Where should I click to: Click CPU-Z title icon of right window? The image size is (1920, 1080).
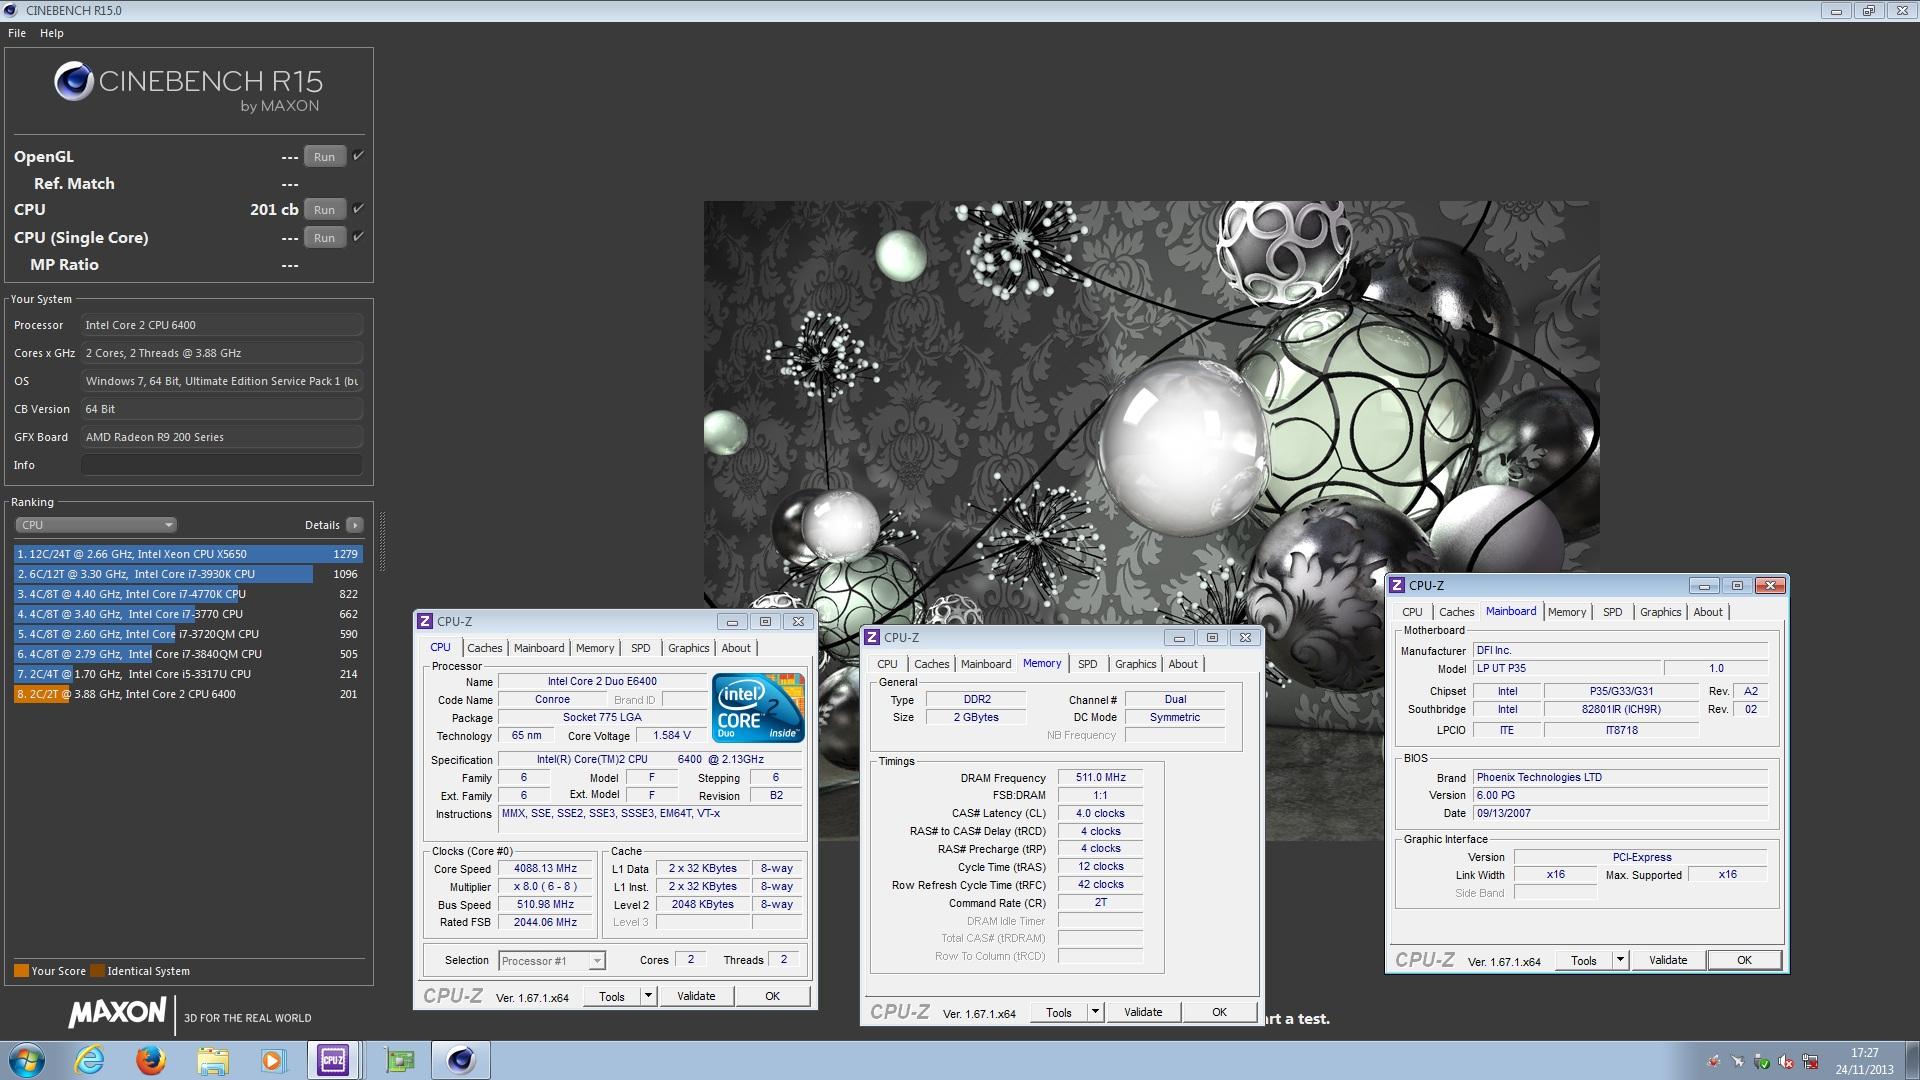1397,585
